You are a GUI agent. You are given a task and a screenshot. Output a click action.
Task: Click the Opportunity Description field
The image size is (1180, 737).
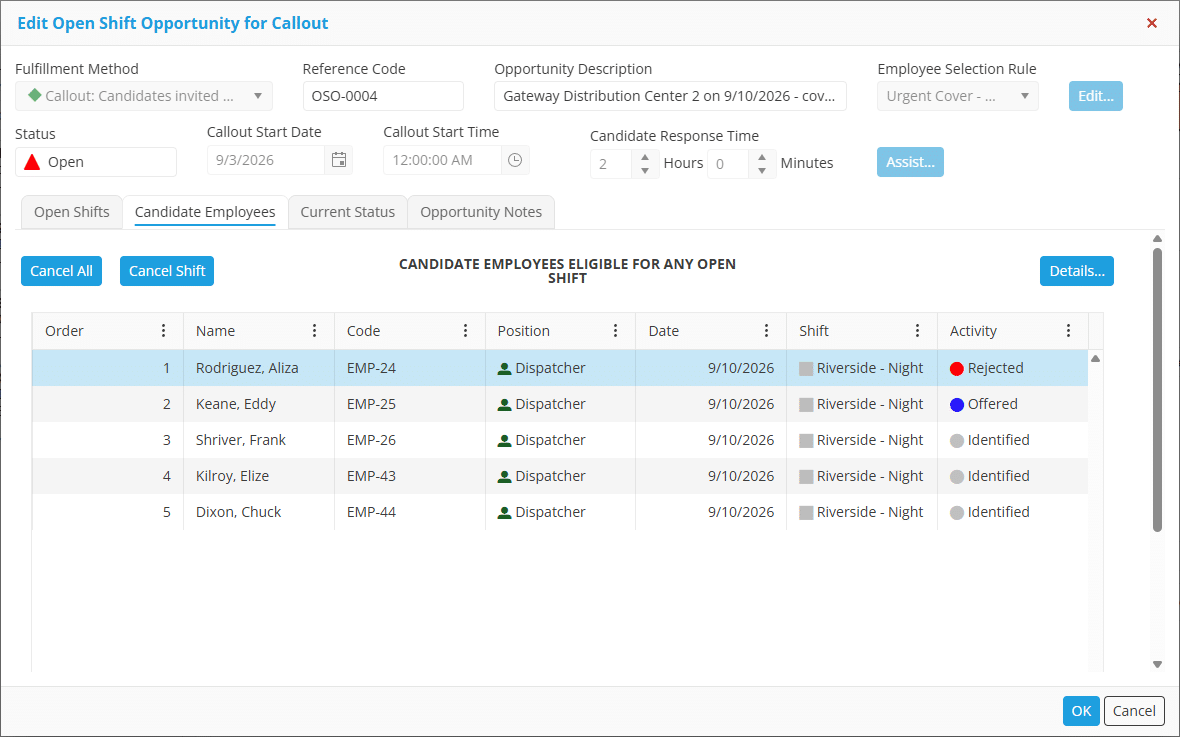(670, 96)
